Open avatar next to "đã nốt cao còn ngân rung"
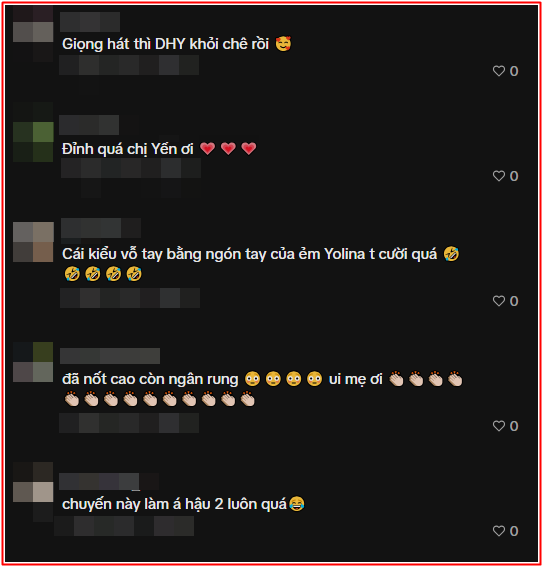The height and width of the screenshot is (567, 543). tap(33, 362)
